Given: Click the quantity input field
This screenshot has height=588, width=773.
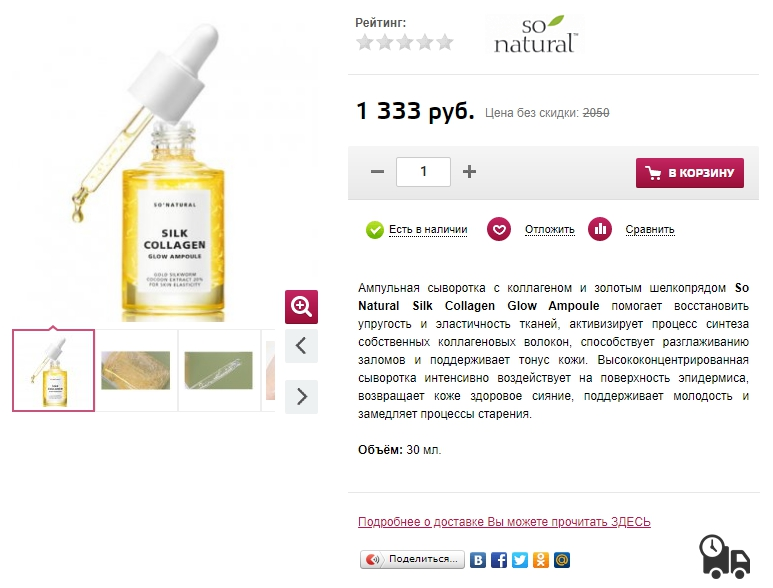Looking at the screenshot, I should point(423,172).
